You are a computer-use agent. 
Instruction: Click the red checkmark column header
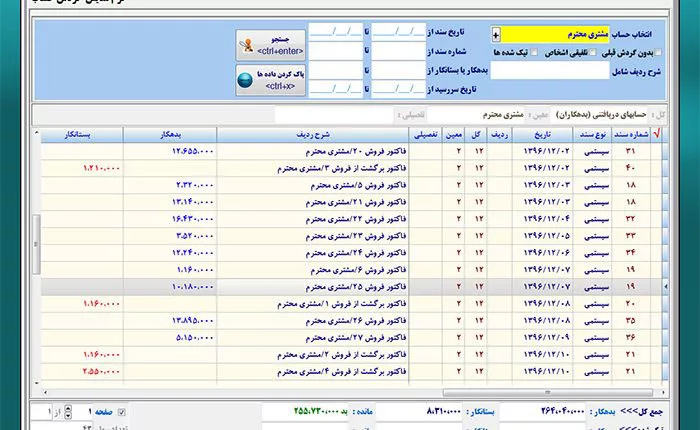(656, 134)
